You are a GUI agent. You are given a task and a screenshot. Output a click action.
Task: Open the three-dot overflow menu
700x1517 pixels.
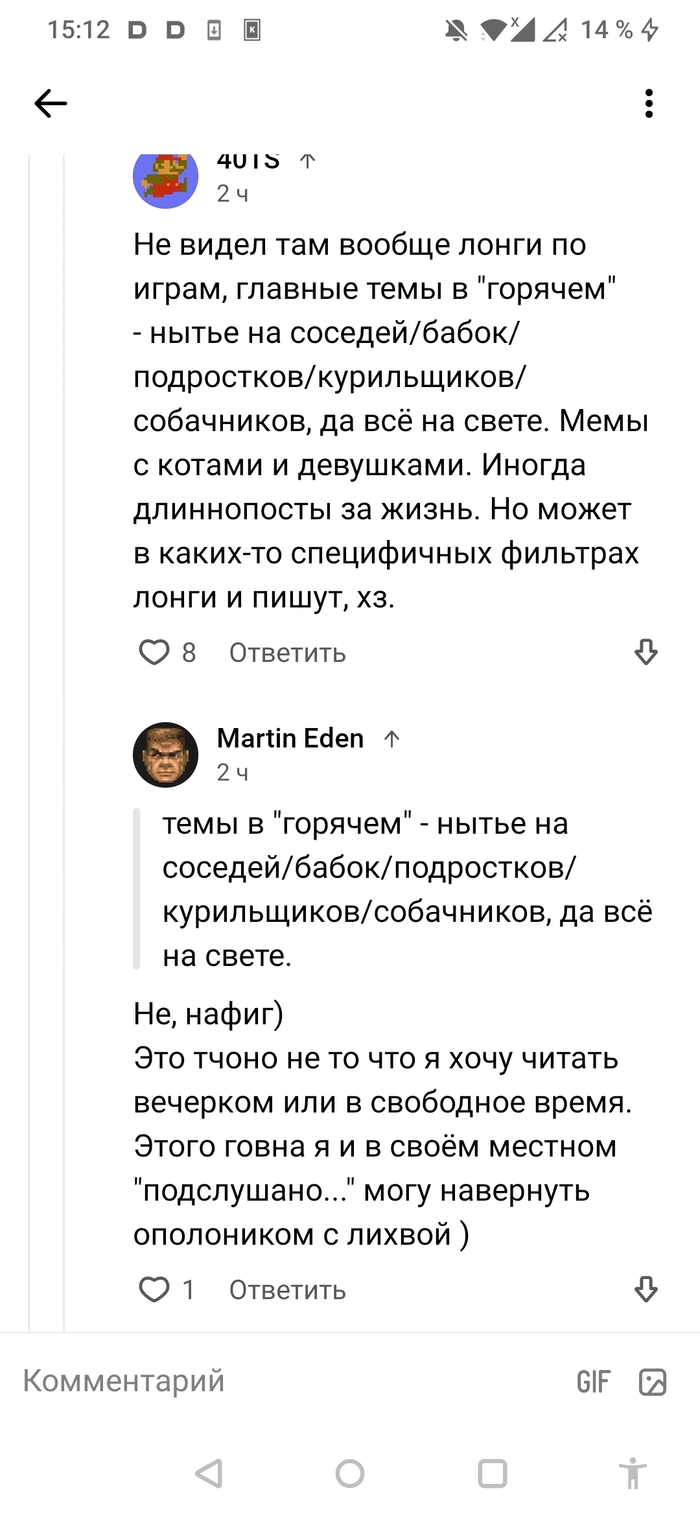click(649, 103)
